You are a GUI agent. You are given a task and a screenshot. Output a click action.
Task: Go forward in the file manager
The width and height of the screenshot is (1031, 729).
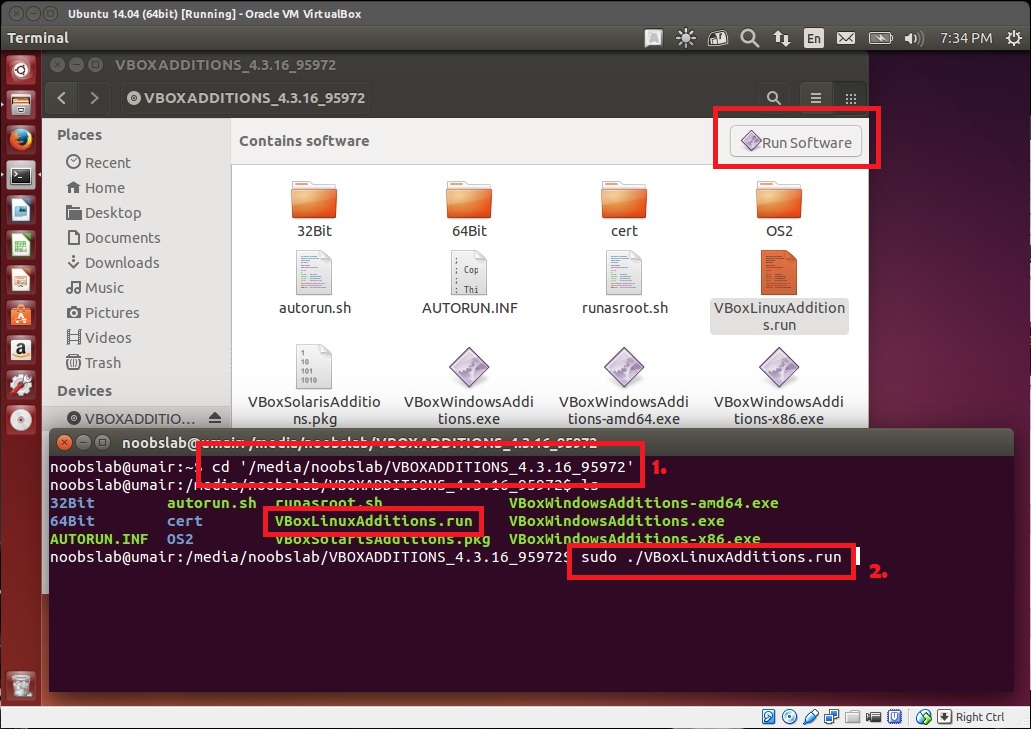point(94,98)
